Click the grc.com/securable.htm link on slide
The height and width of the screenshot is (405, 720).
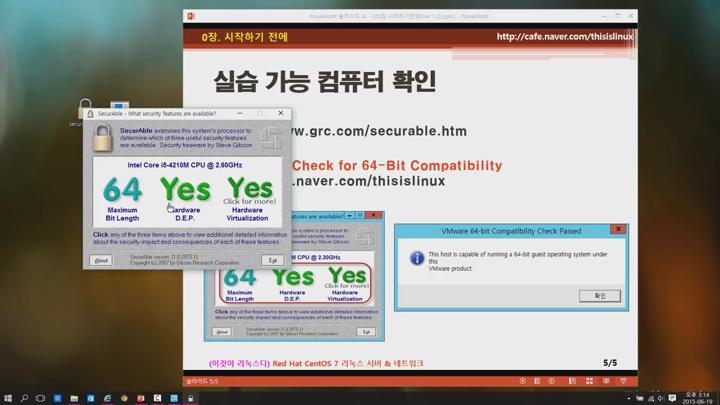[x=378, y=131]
